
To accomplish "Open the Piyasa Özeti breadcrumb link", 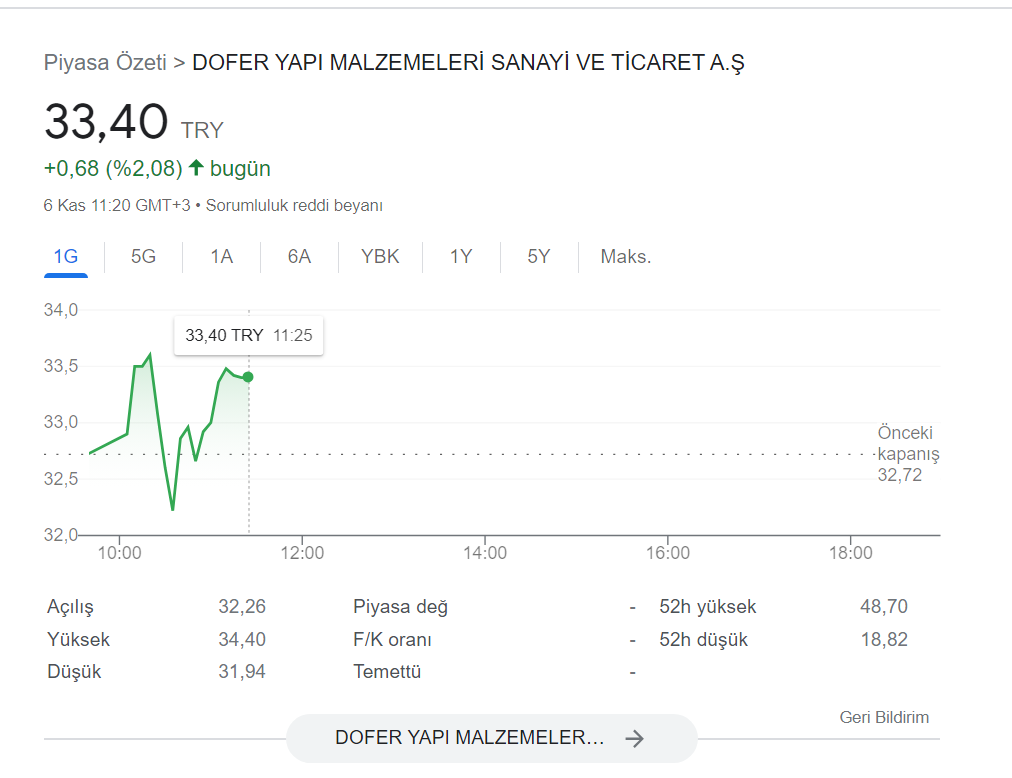I will 105,63.
